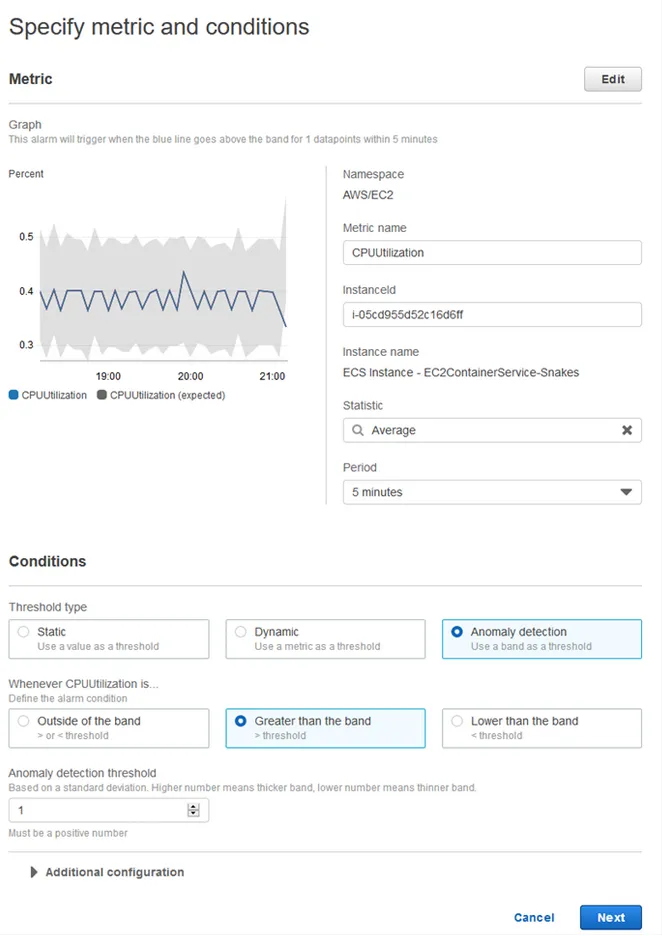Click the Edit button for Metric
662x936 pixels.
pyautogui.click(x=612, y=80)
